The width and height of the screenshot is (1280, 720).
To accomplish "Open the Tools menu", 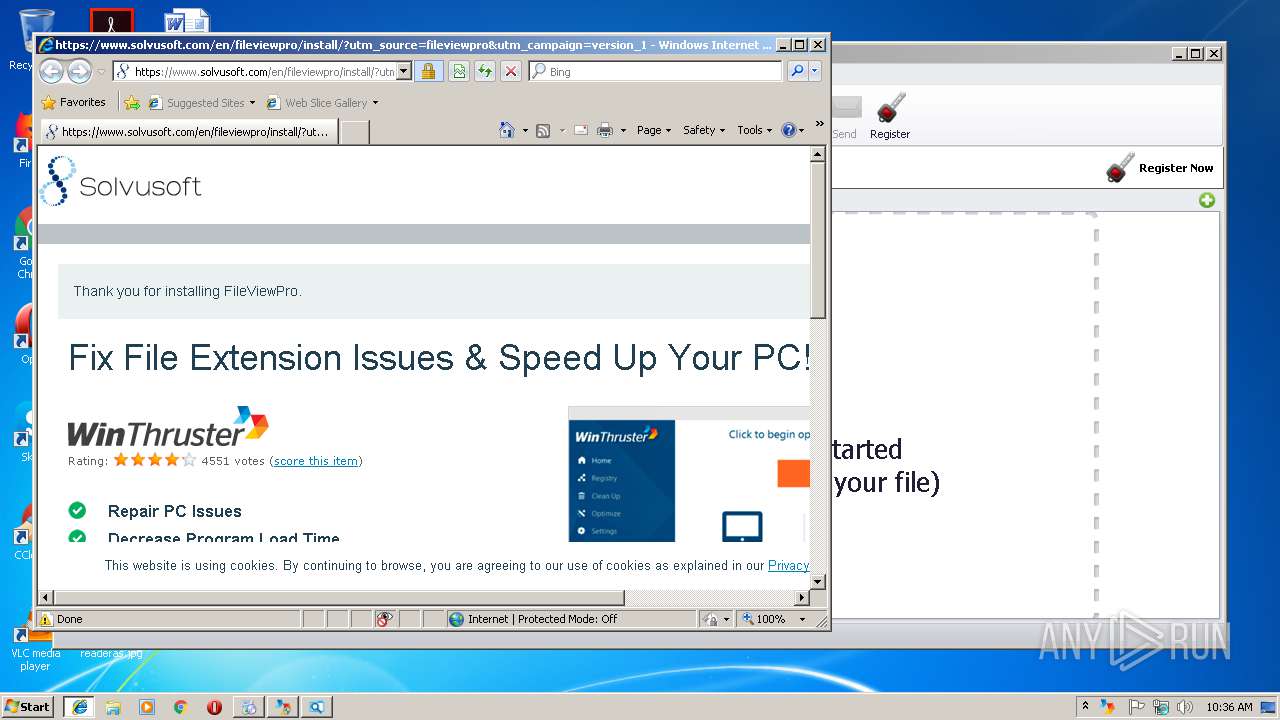I will [x=754, y=130].
